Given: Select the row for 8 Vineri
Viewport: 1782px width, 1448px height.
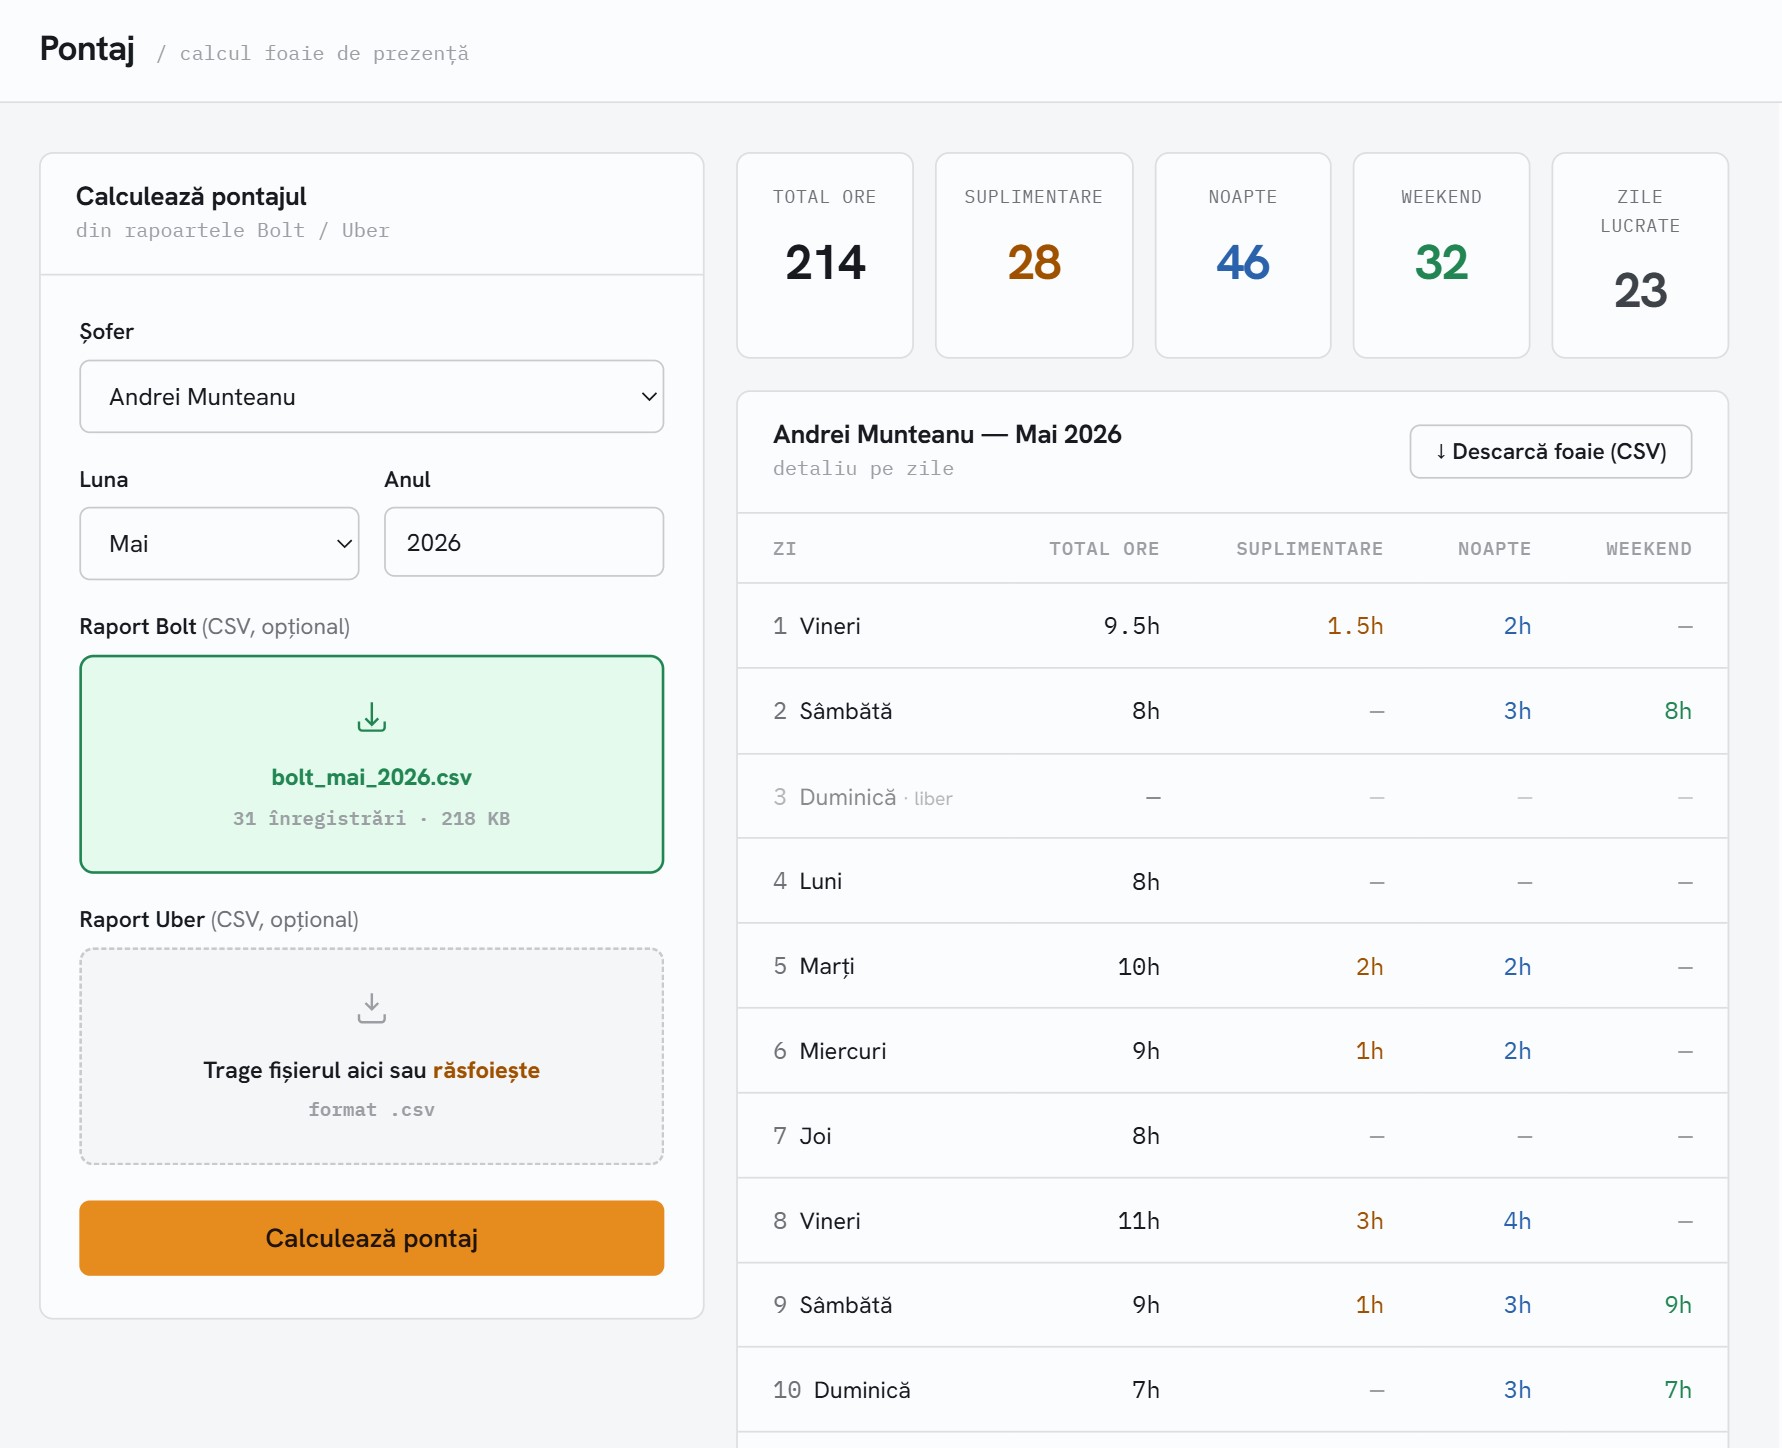Looking at the screenshot, I should [1232, 1220].
